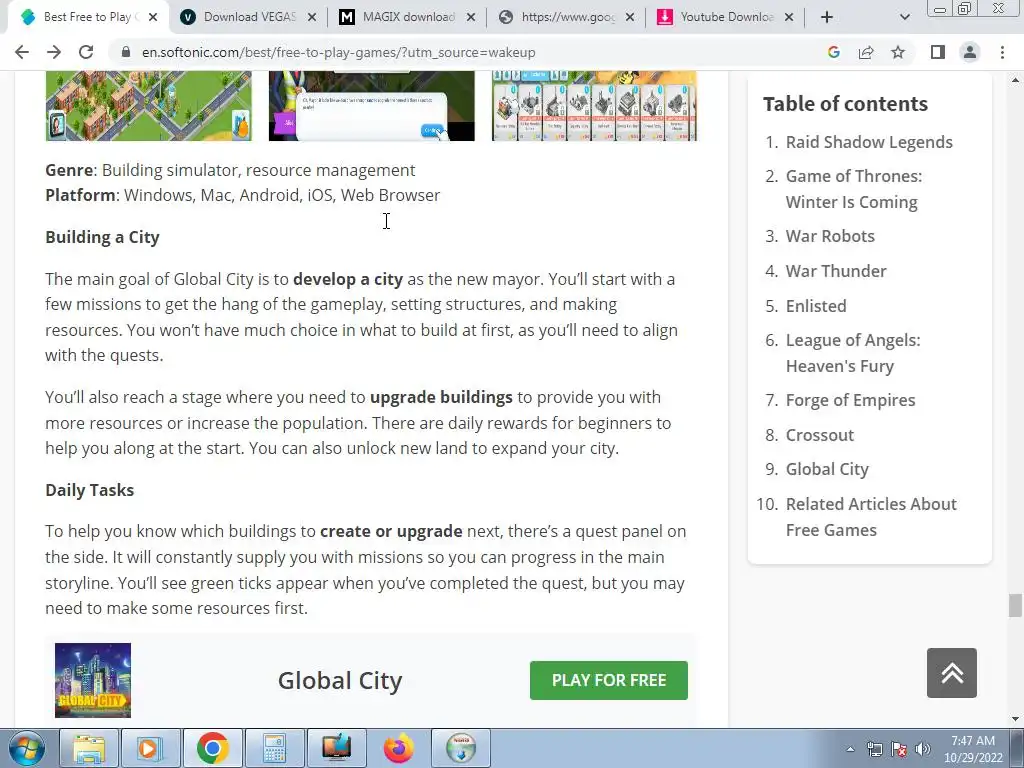Open the network tray icon
The height and width of the screenshot is (768, 1024).
pos(874,749)
